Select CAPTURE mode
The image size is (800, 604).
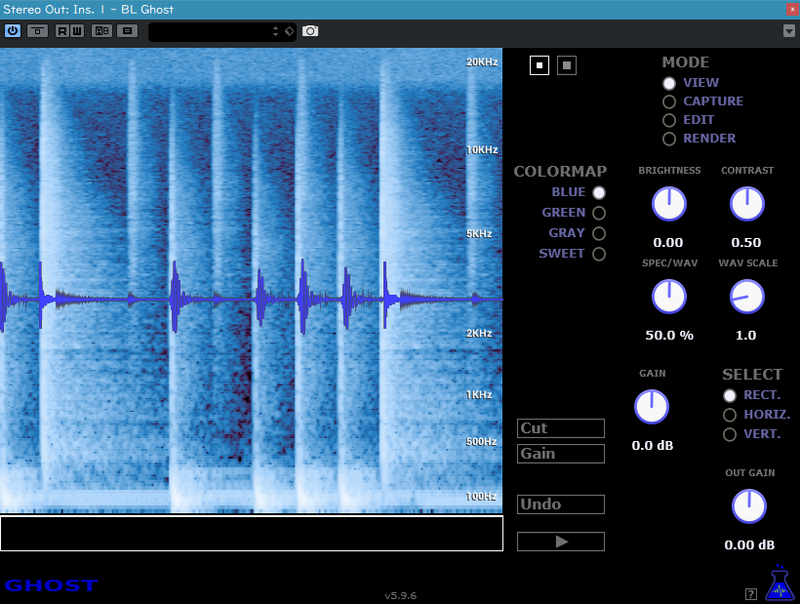pyautogui.click(x=669, y=102)
